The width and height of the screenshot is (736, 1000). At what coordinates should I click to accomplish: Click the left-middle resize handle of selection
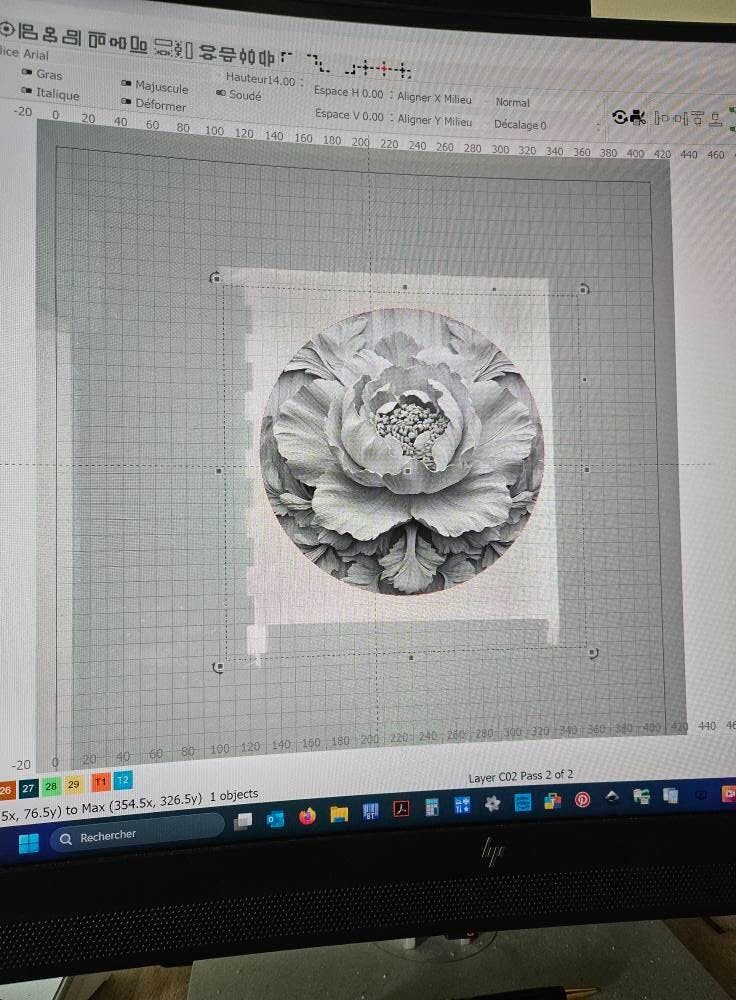[219, 471]
